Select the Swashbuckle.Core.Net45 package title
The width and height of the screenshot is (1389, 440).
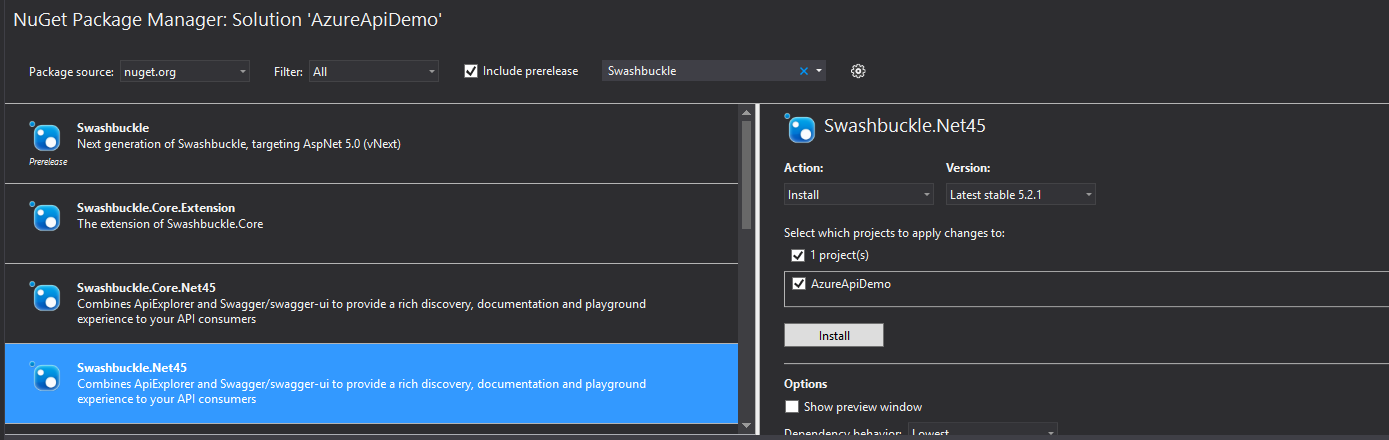146,288
